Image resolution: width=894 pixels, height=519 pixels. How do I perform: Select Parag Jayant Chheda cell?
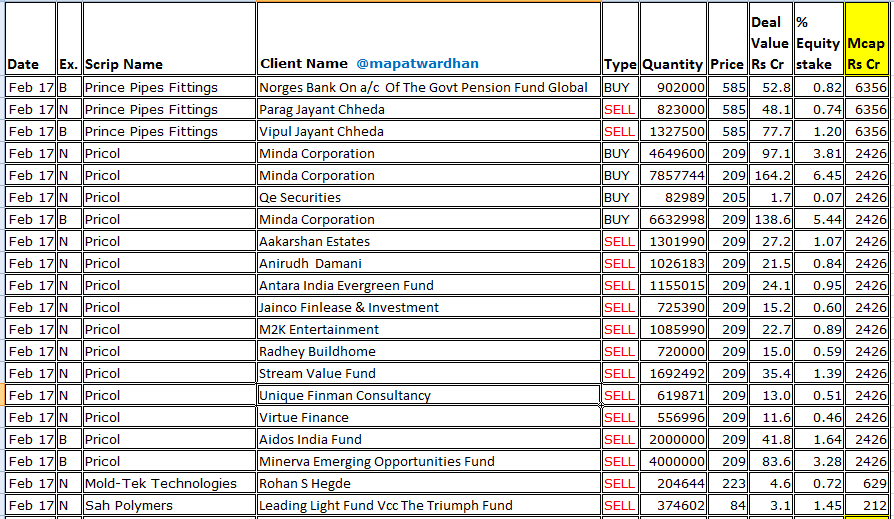(429, 110)
